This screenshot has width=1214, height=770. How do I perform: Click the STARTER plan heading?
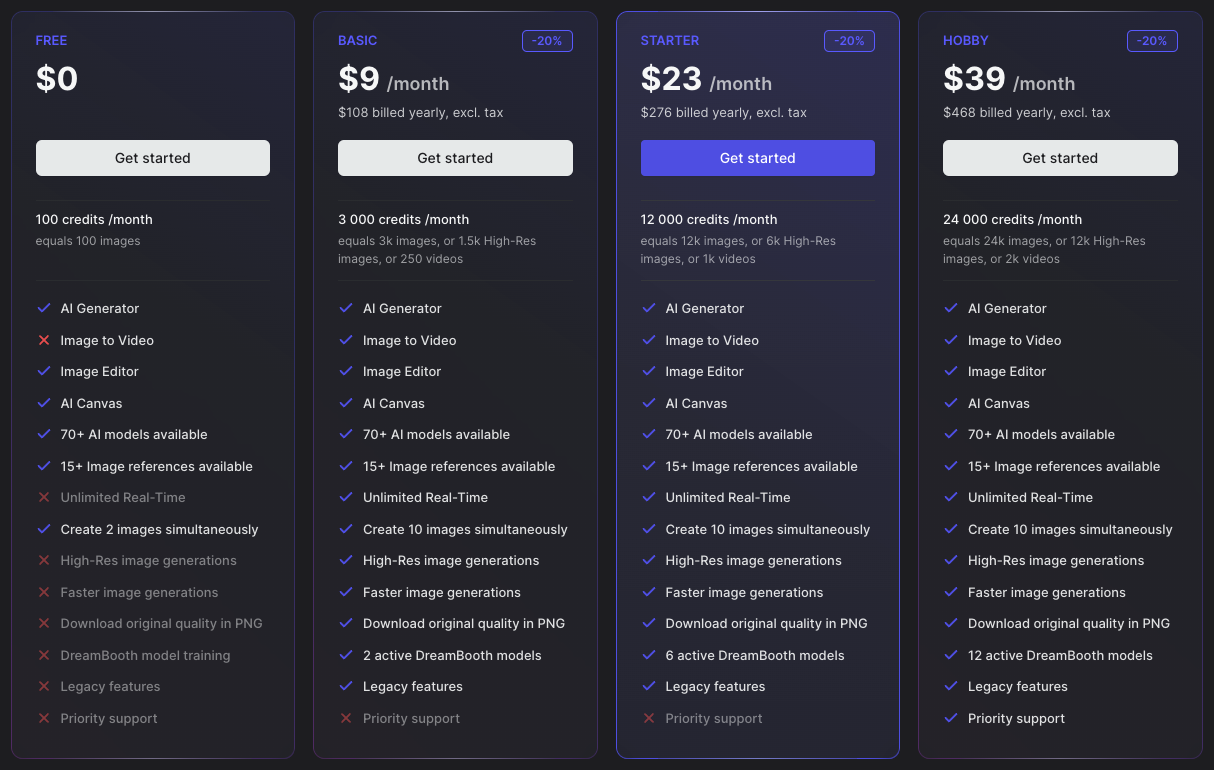click(670, 41)
